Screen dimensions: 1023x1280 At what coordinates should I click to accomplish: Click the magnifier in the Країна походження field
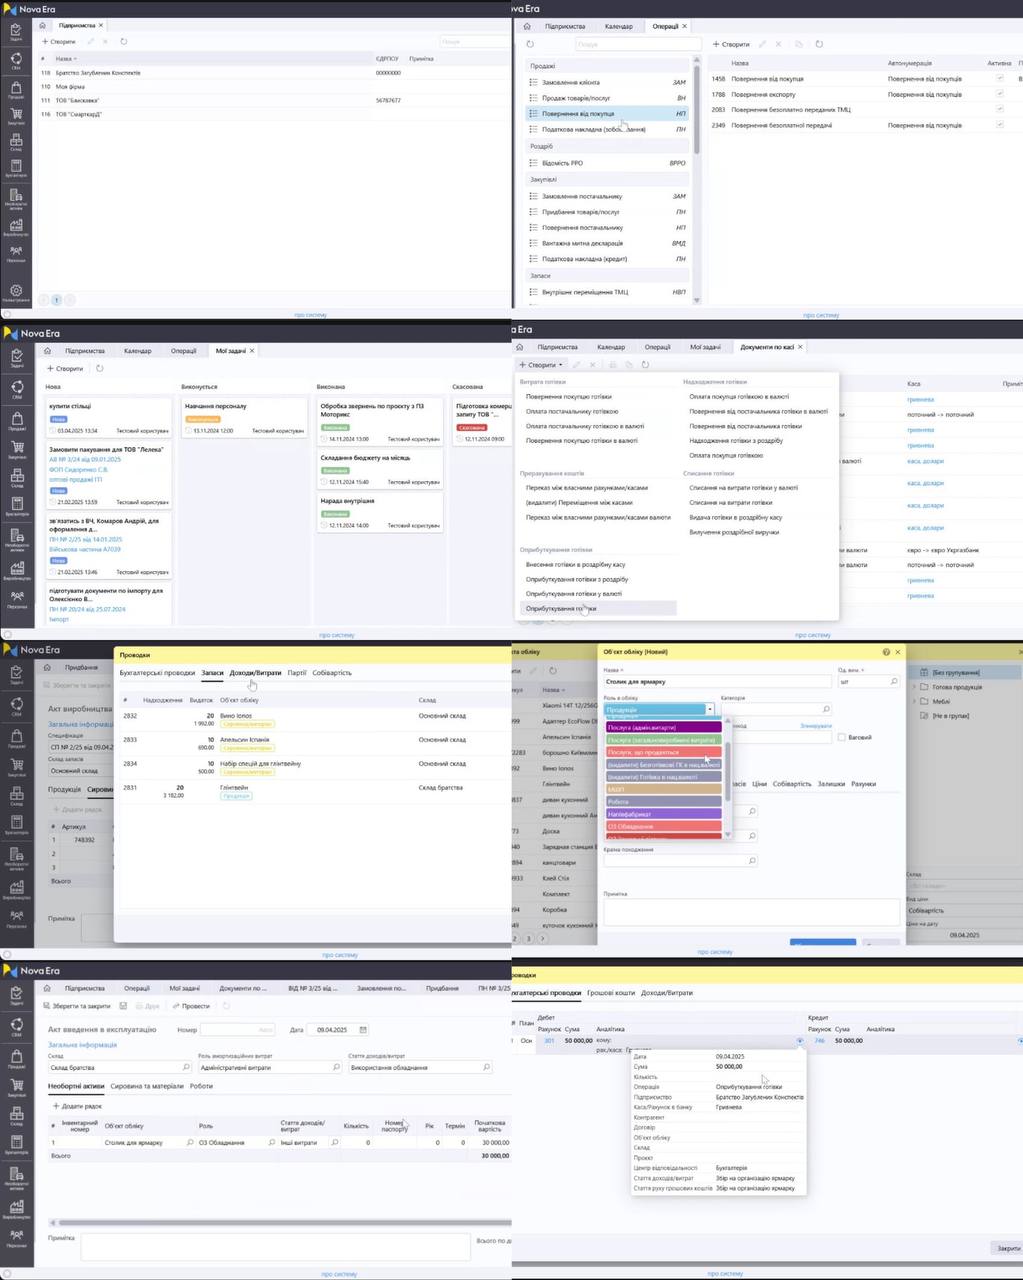(752, 861)
